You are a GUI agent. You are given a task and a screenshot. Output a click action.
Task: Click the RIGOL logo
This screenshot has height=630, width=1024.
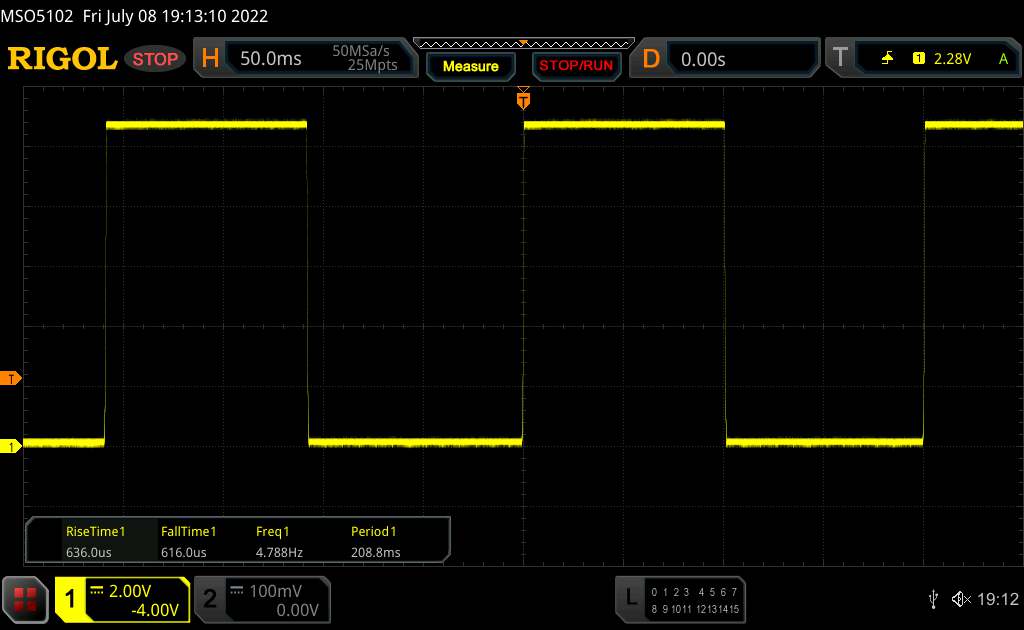pyautogui.click(x=62, y=59)
